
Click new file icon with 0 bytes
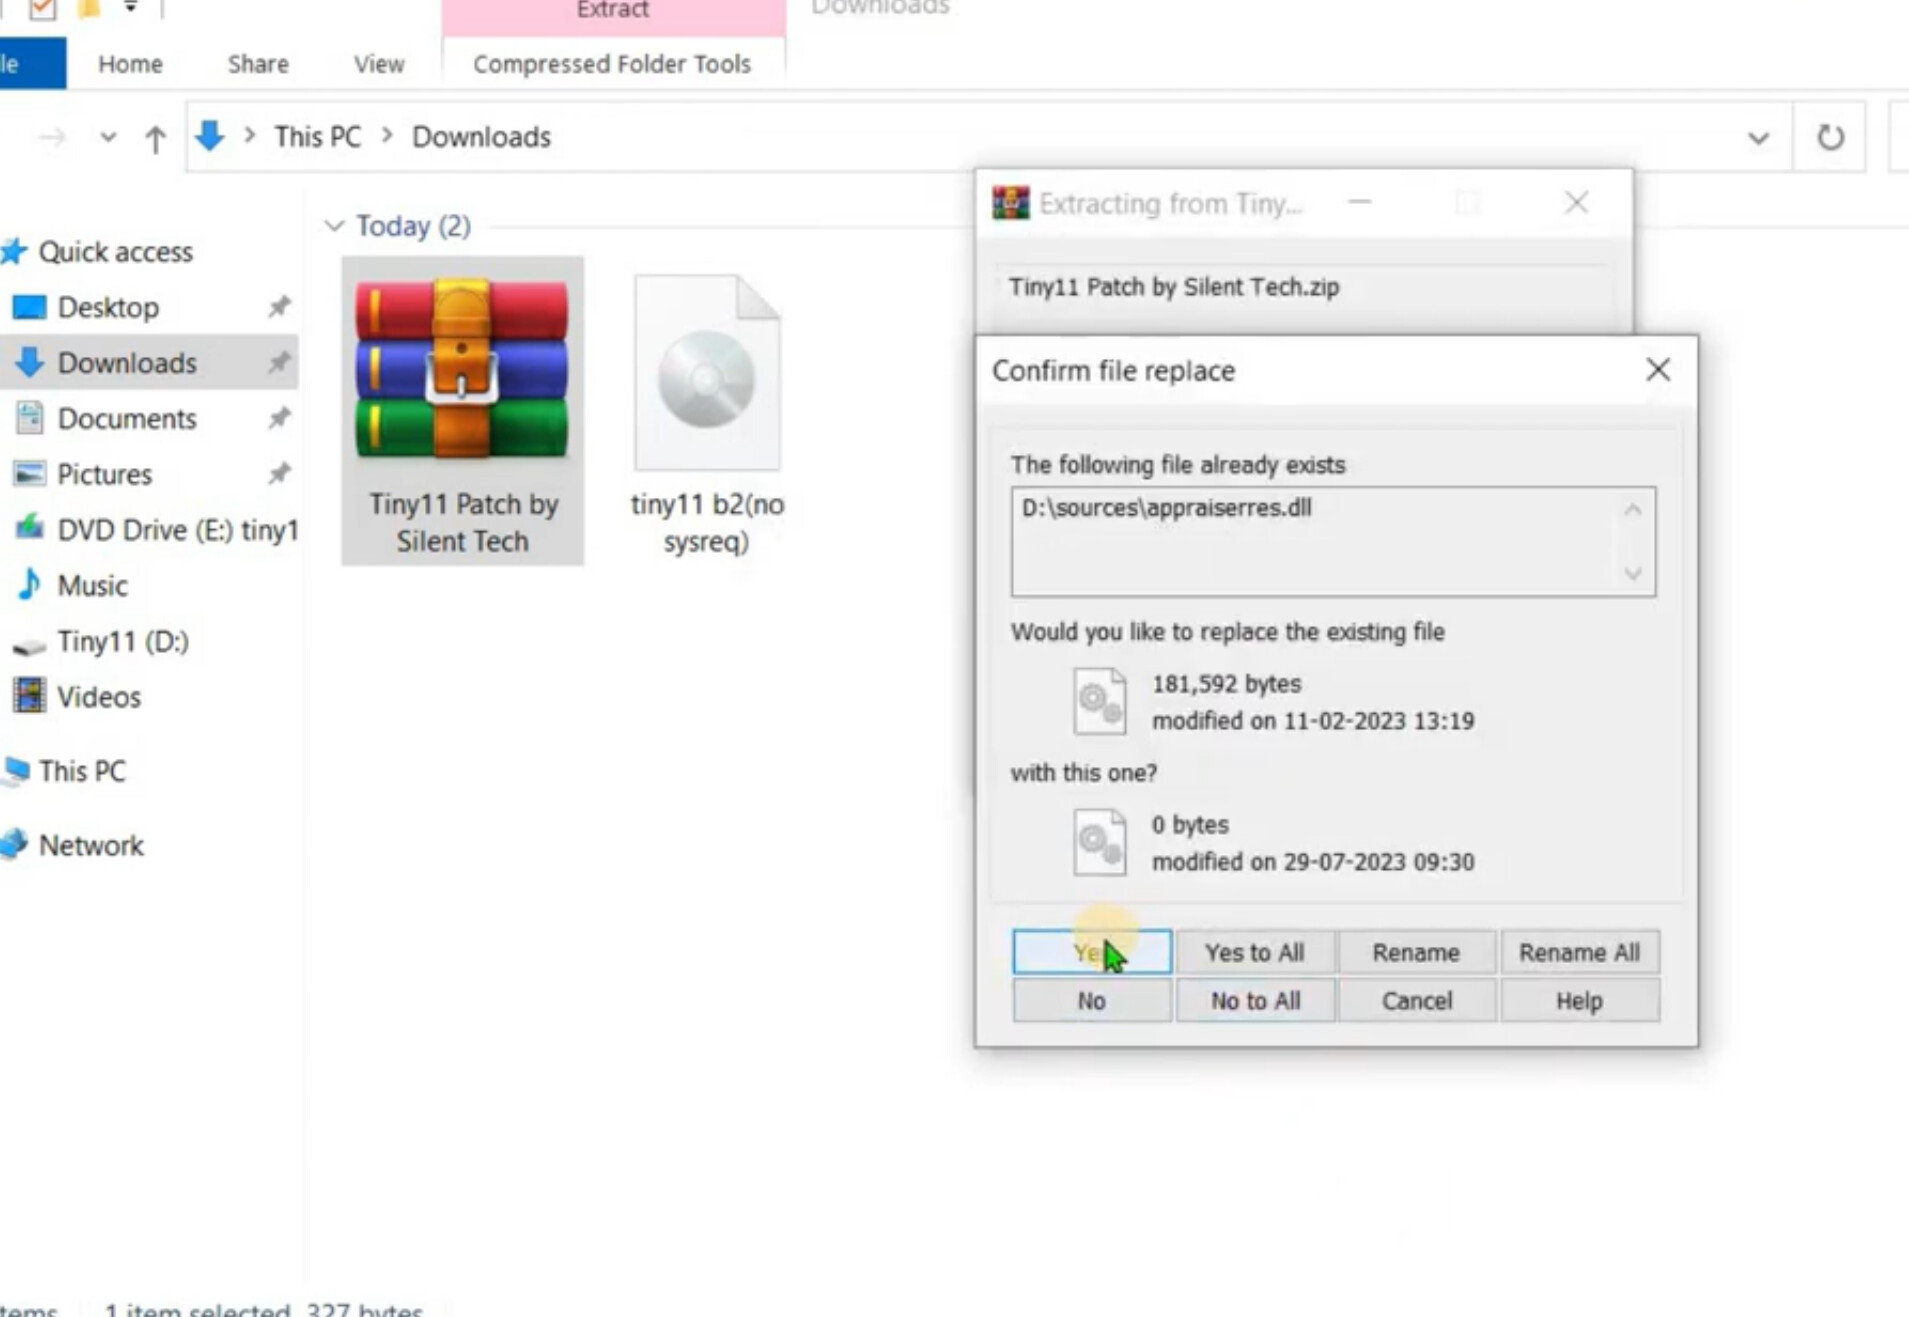(1100, 842)
